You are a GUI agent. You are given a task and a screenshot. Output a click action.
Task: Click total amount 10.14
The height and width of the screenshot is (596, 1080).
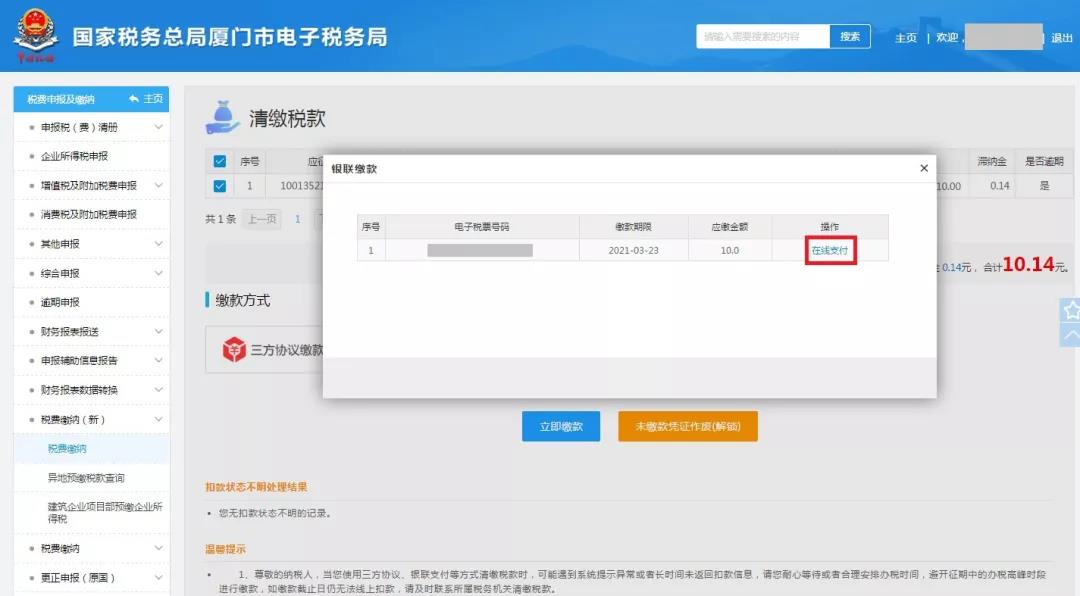click(1028, 264)
